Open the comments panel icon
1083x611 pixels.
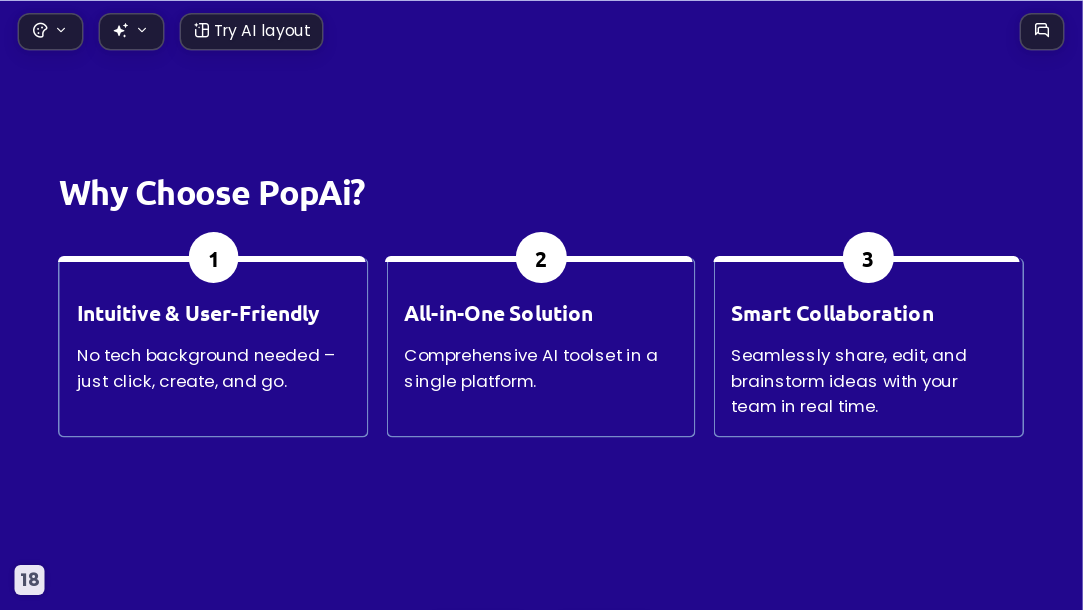[1042, 31]
